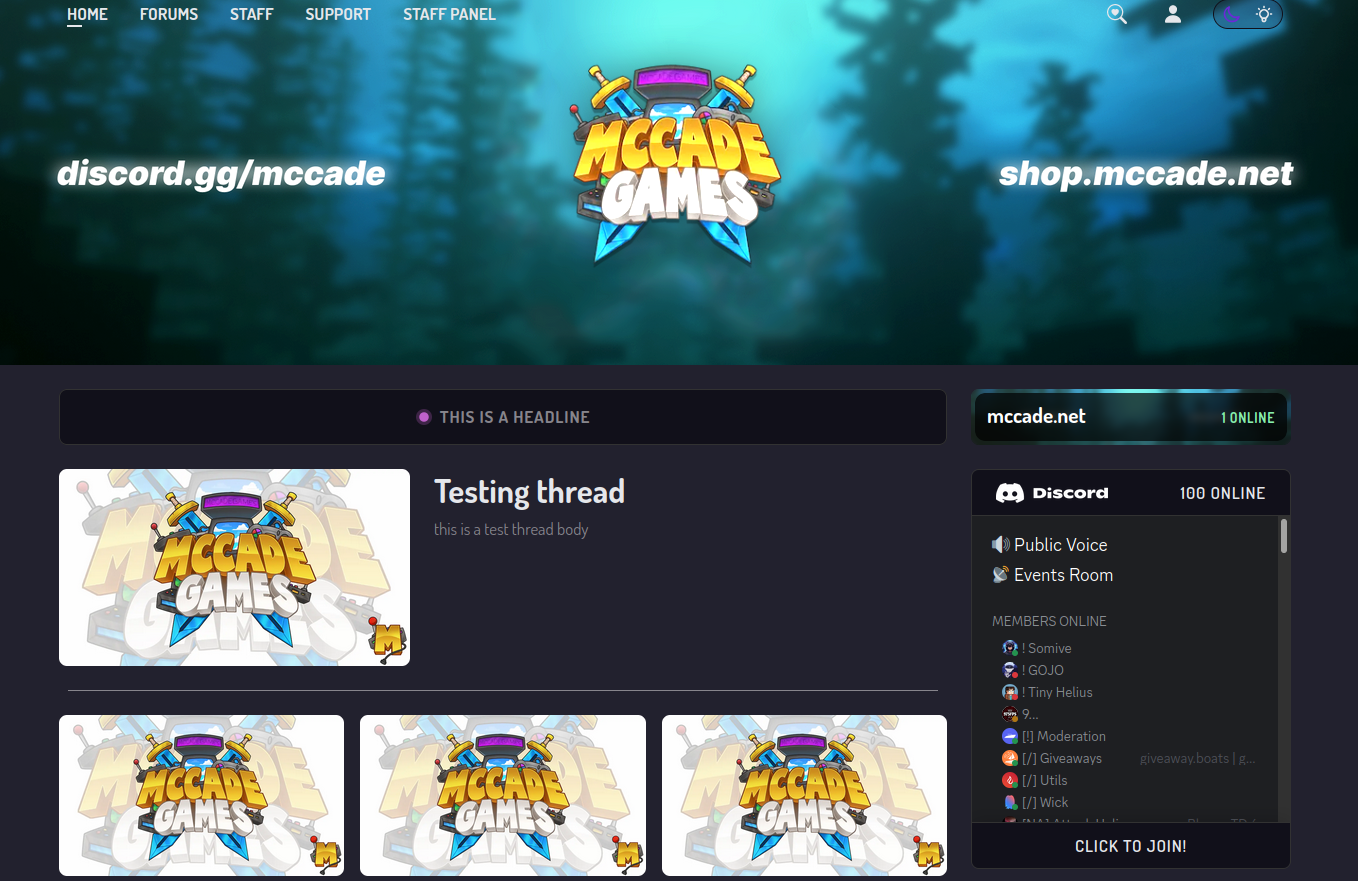Click M badge on first small thumbnail

(326, 853)
